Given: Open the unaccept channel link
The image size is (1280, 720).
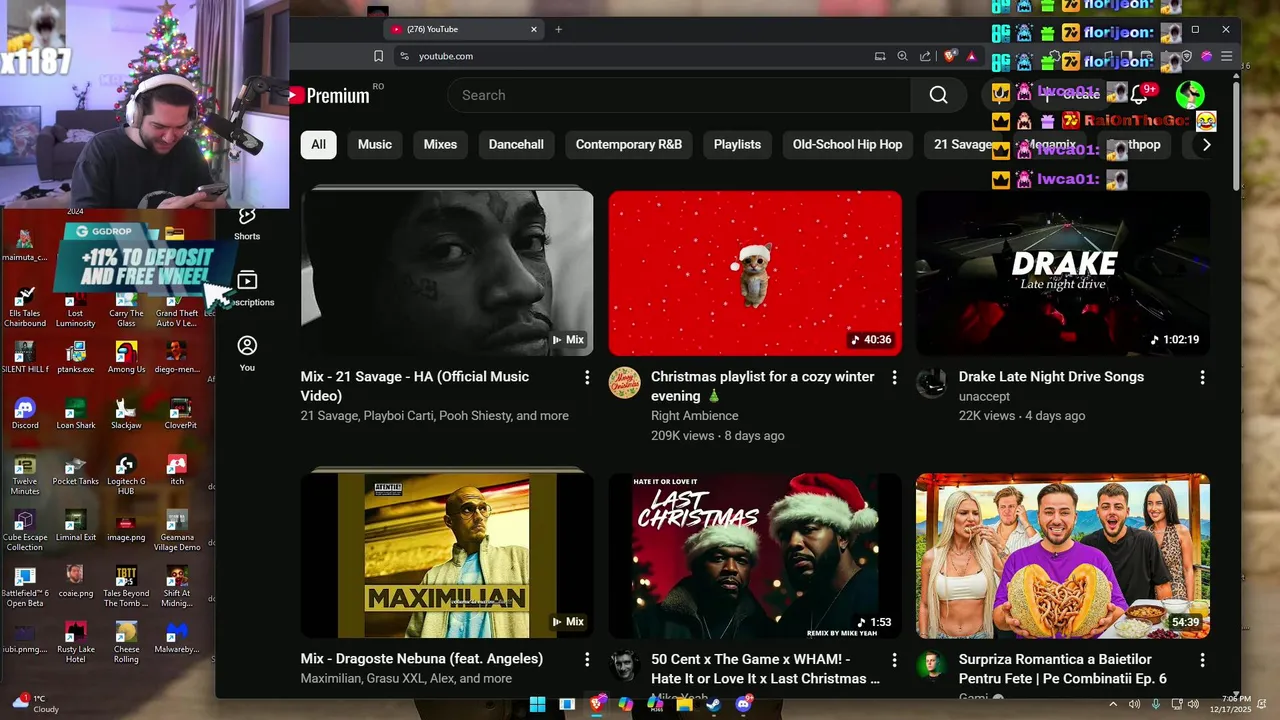Looking at the screenshot, I should pyautogui.click(x=984, y=396).
